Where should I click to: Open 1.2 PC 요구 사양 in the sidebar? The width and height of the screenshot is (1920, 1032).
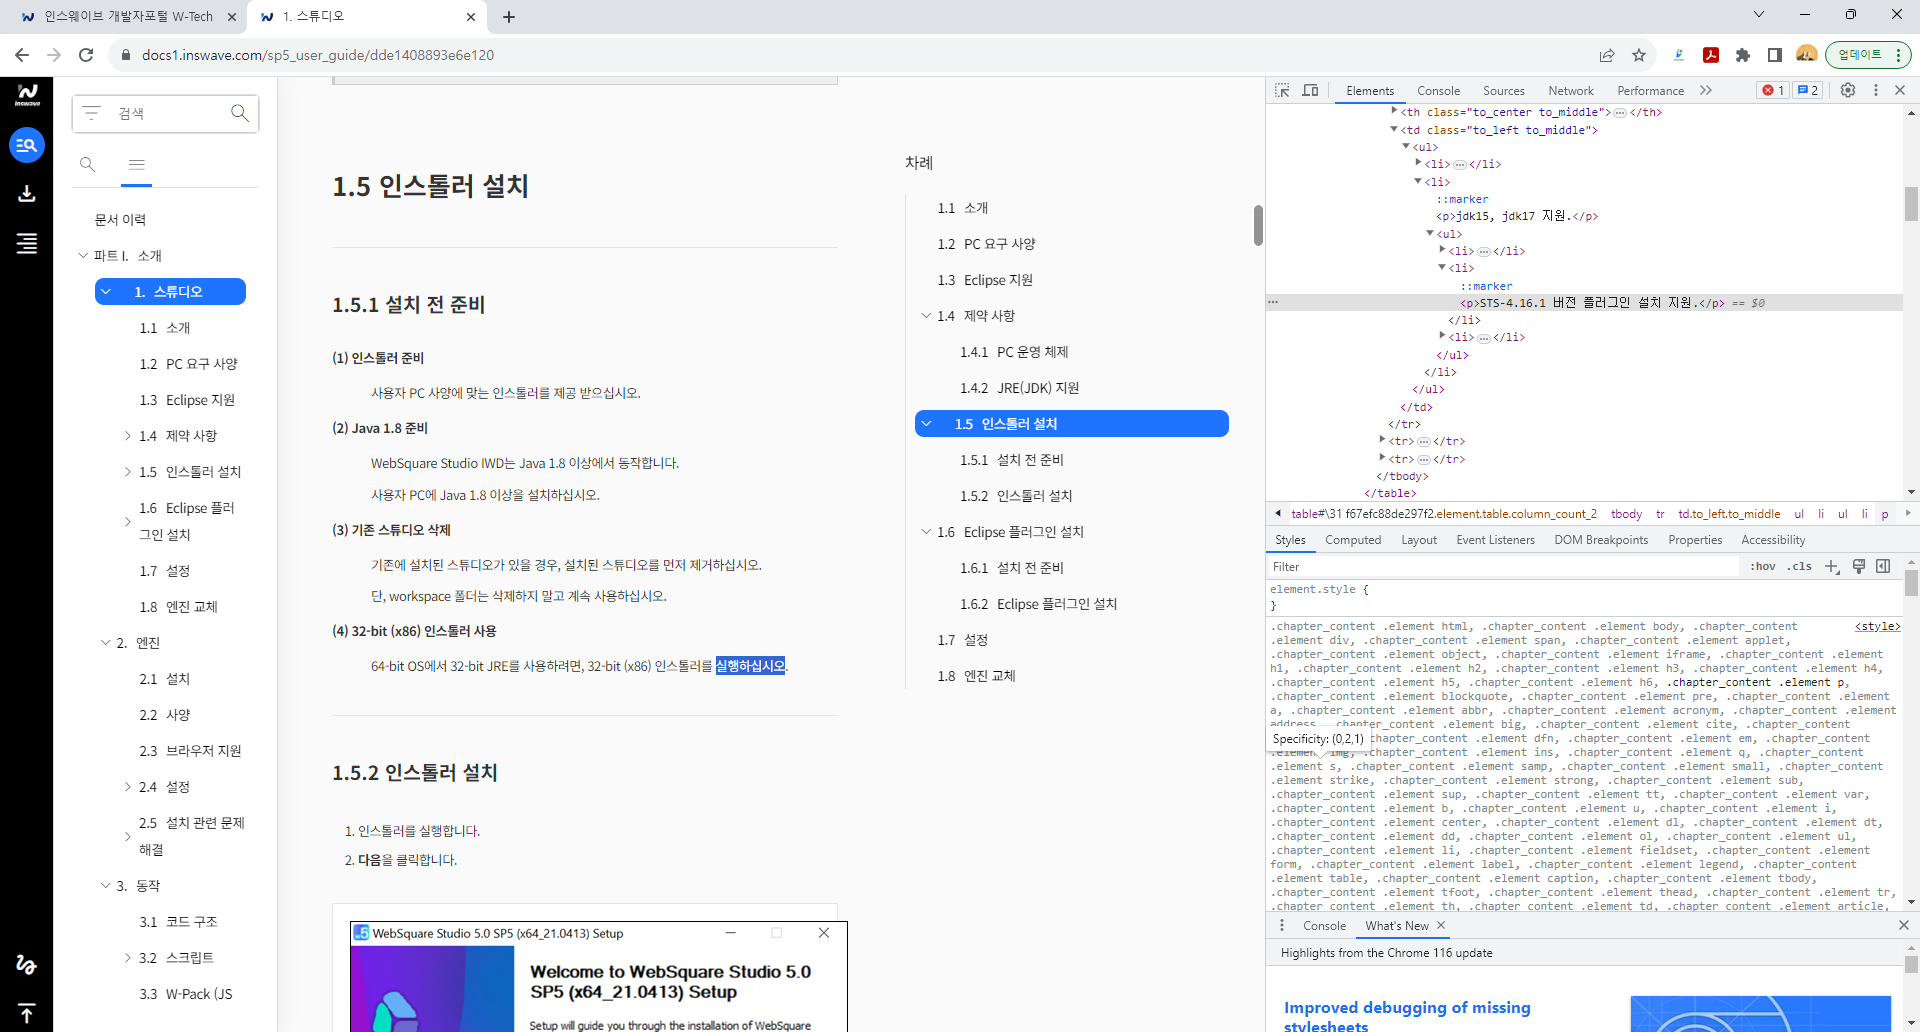[188, 364]
